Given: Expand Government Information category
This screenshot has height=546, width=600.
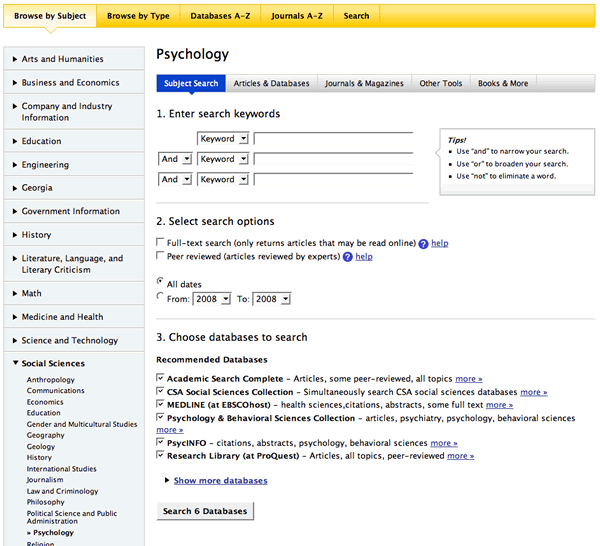Looking at the screenshot, I should tap(74, 211).
